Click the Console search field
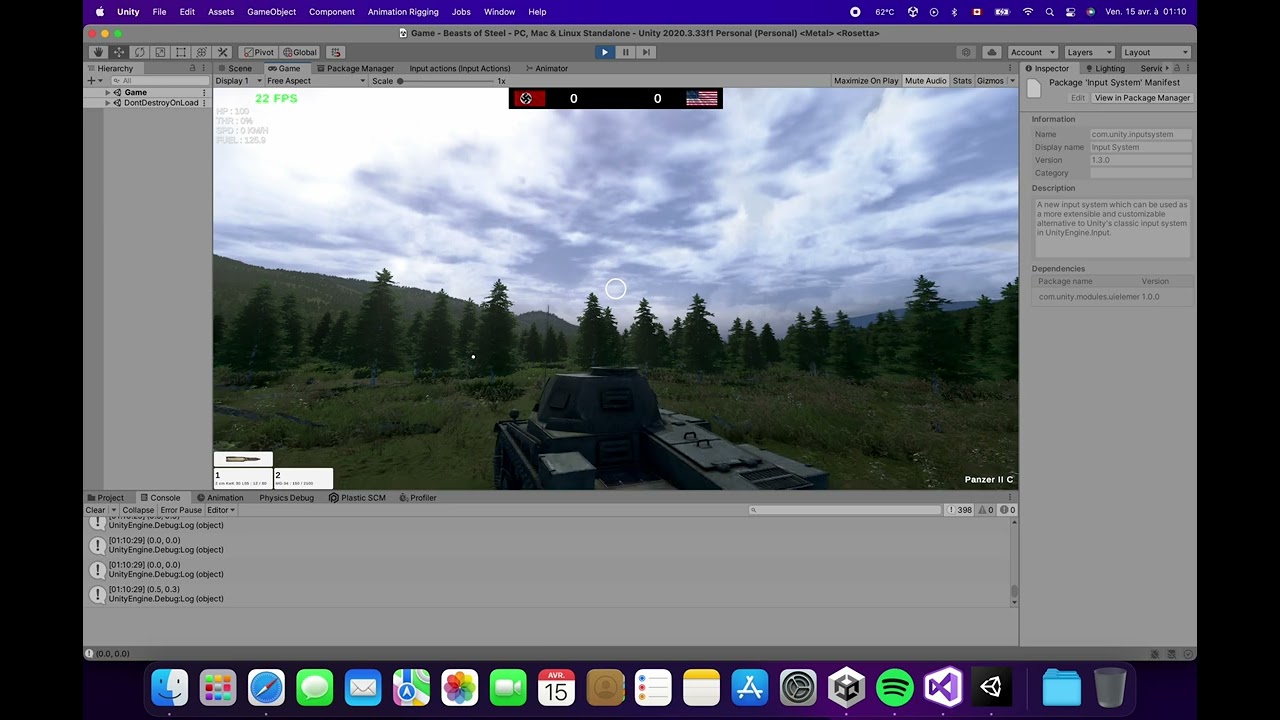Image resolution: width=1280 pixels, height=720 pixels. coord(845,510)
